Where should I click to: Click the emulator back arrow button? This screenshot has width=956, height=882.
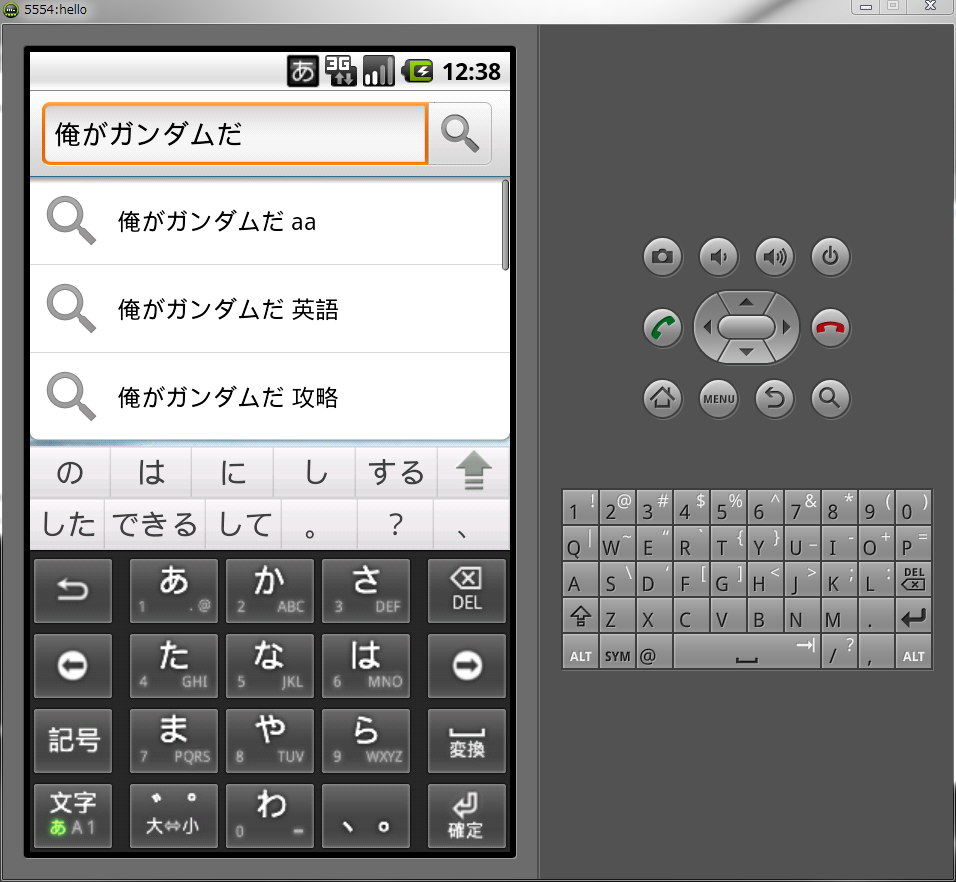[x=774, y=399]
